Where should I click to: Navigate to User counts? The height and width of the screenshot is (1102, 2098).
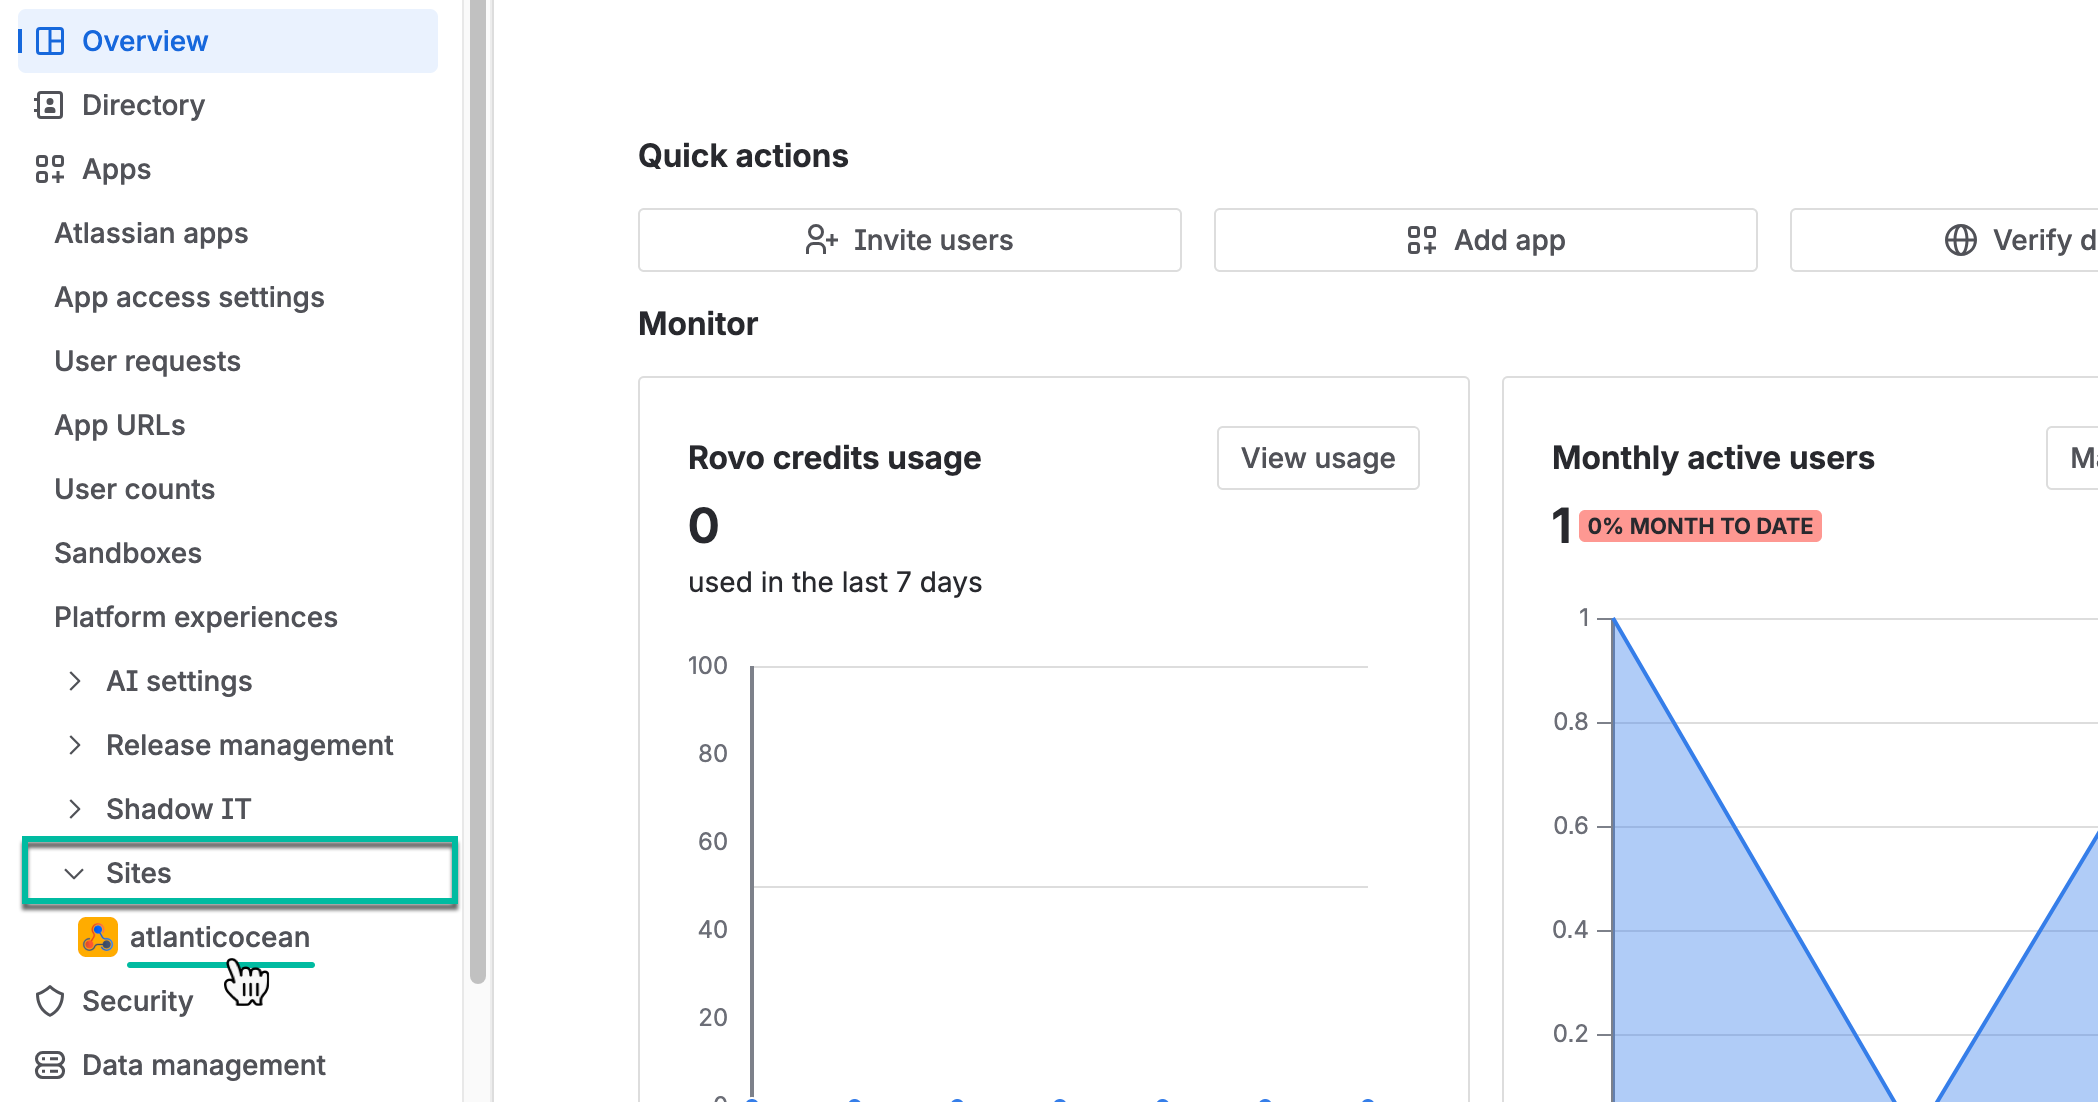tap(134, 488)
